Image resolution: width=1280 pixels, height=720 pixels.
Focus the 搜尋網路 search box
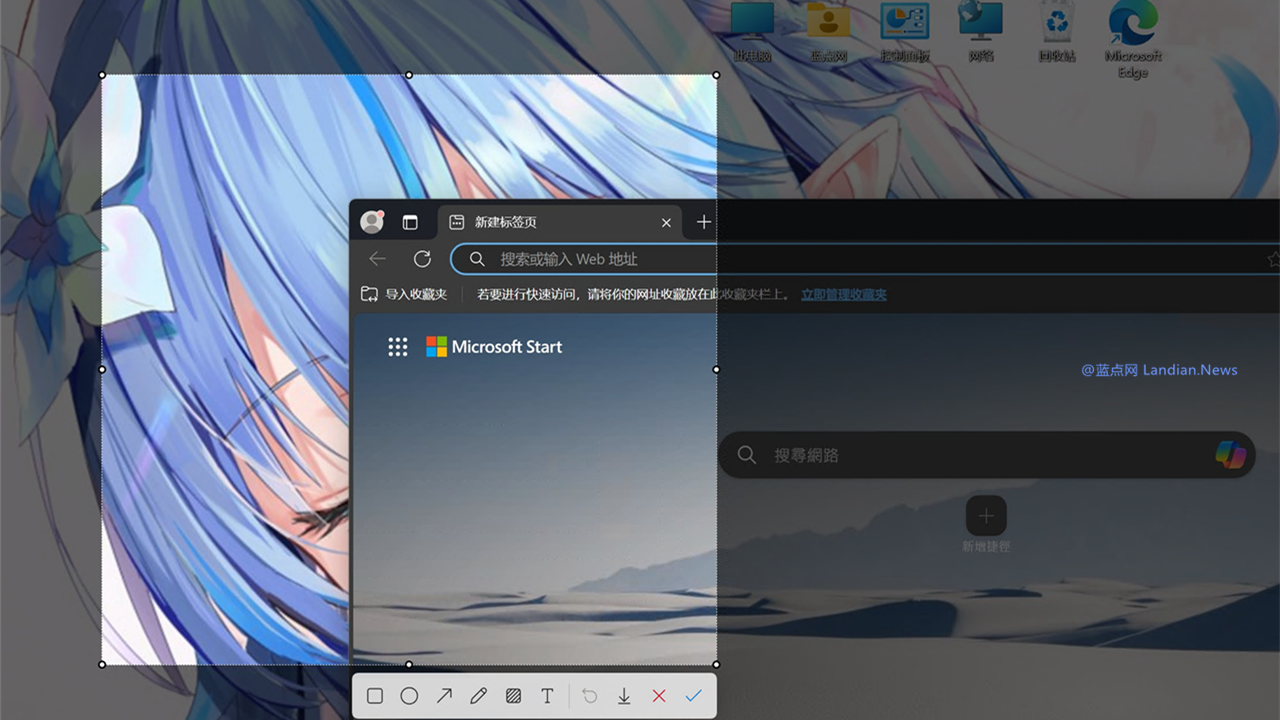987,455
